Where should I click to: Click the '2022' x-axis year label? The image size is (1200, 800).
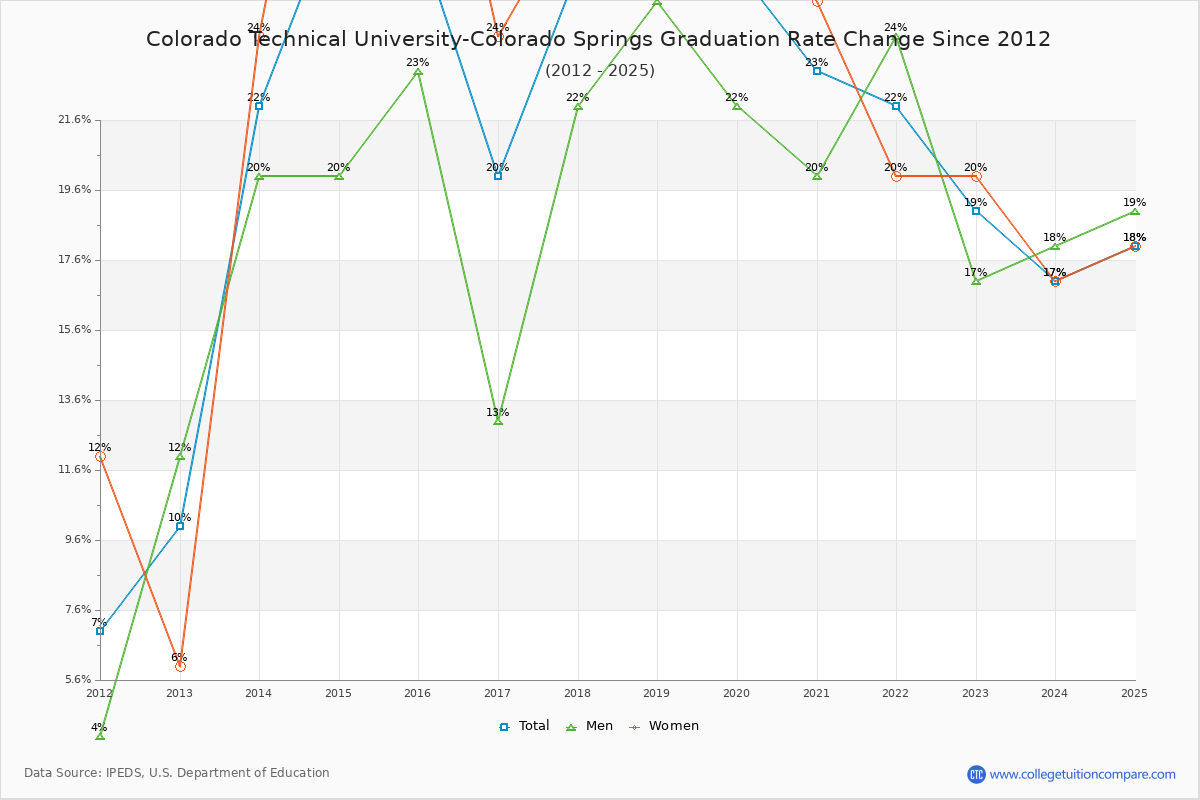896,693
